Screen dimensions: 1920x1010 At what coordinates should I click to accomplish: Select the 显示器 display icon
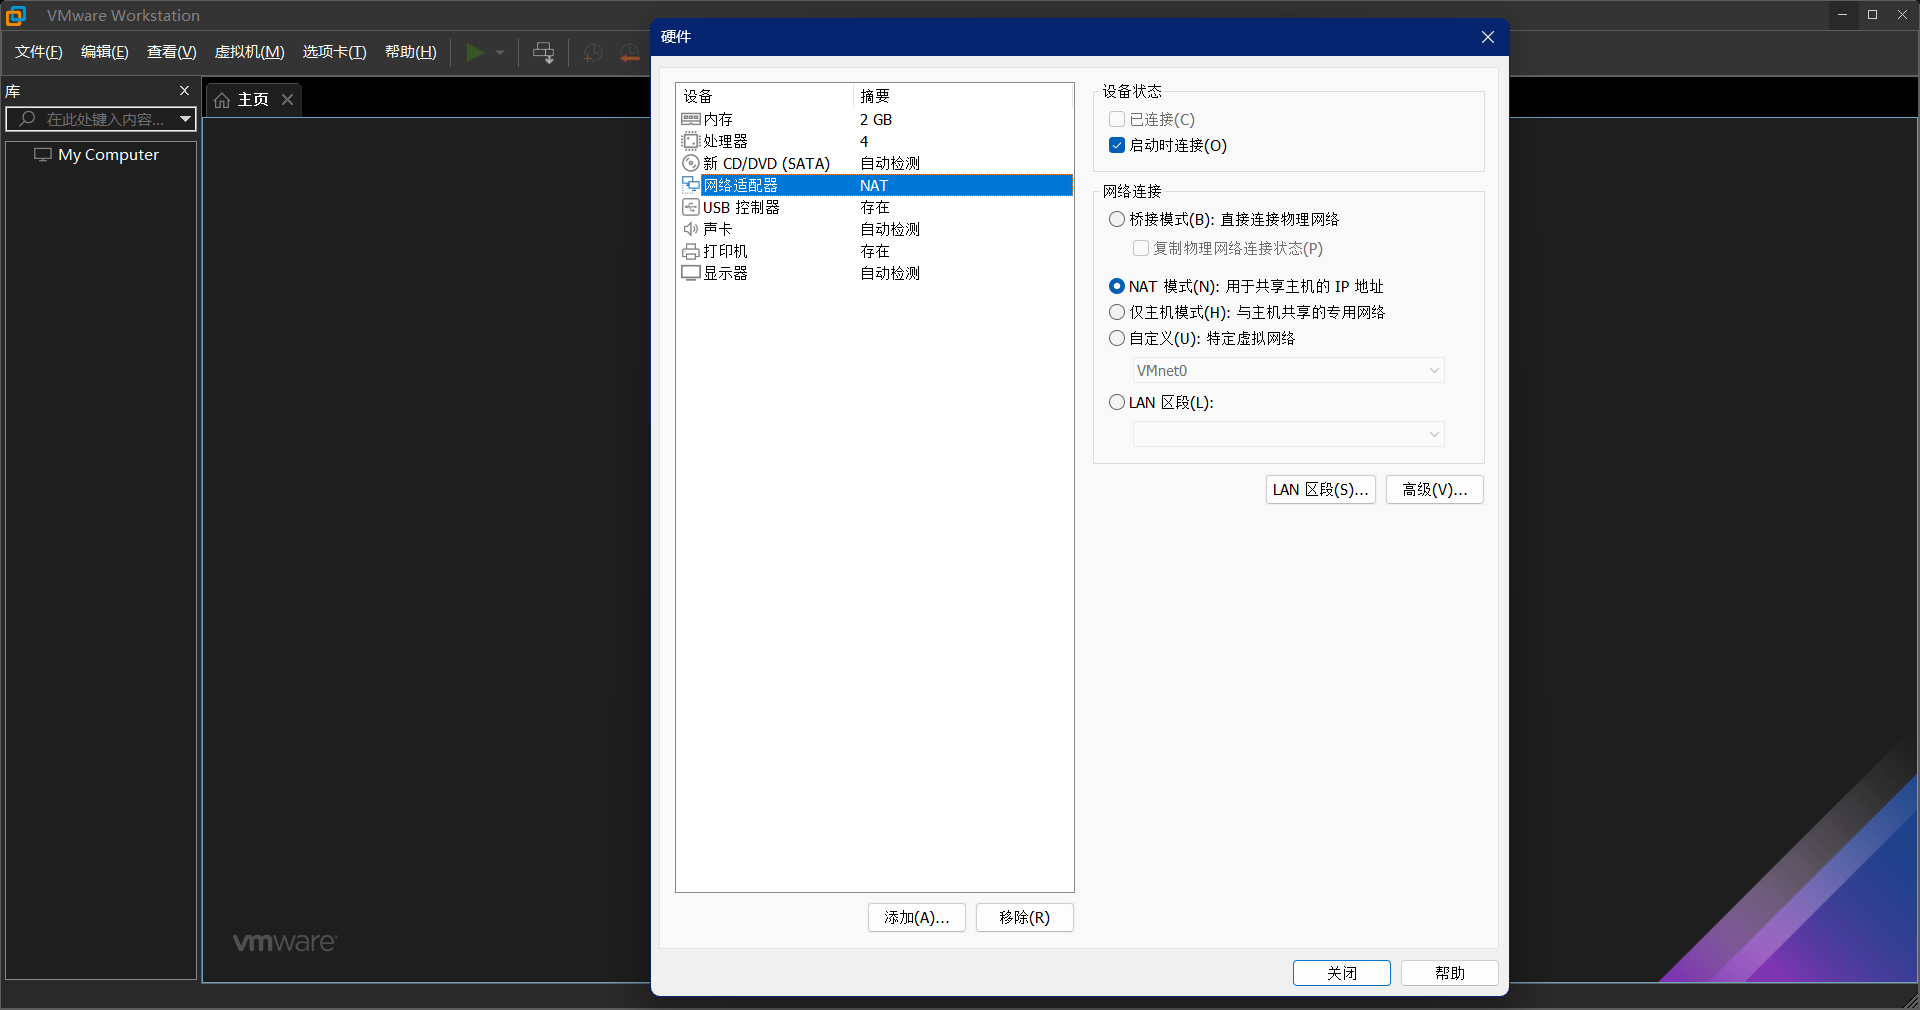point(690,273)
